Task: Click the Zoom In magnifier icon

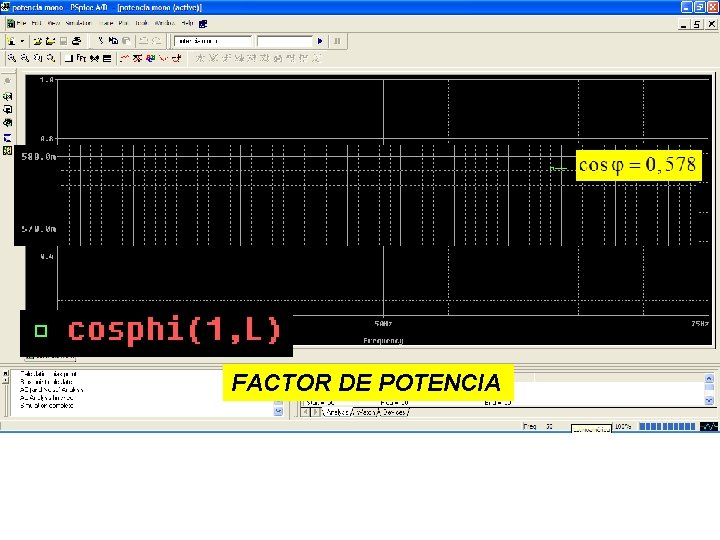Action: coord(12,58)
